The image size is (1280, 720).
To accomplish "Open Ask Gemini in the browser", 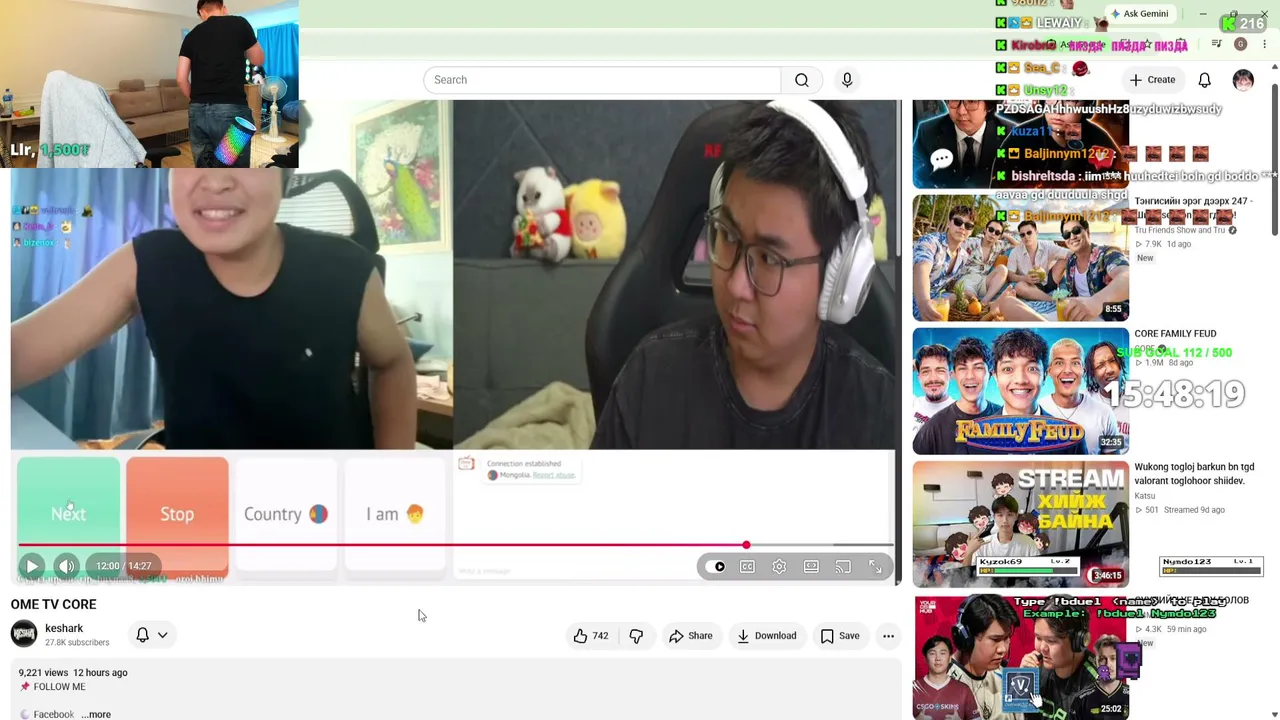I will (x=1138, y=14).
